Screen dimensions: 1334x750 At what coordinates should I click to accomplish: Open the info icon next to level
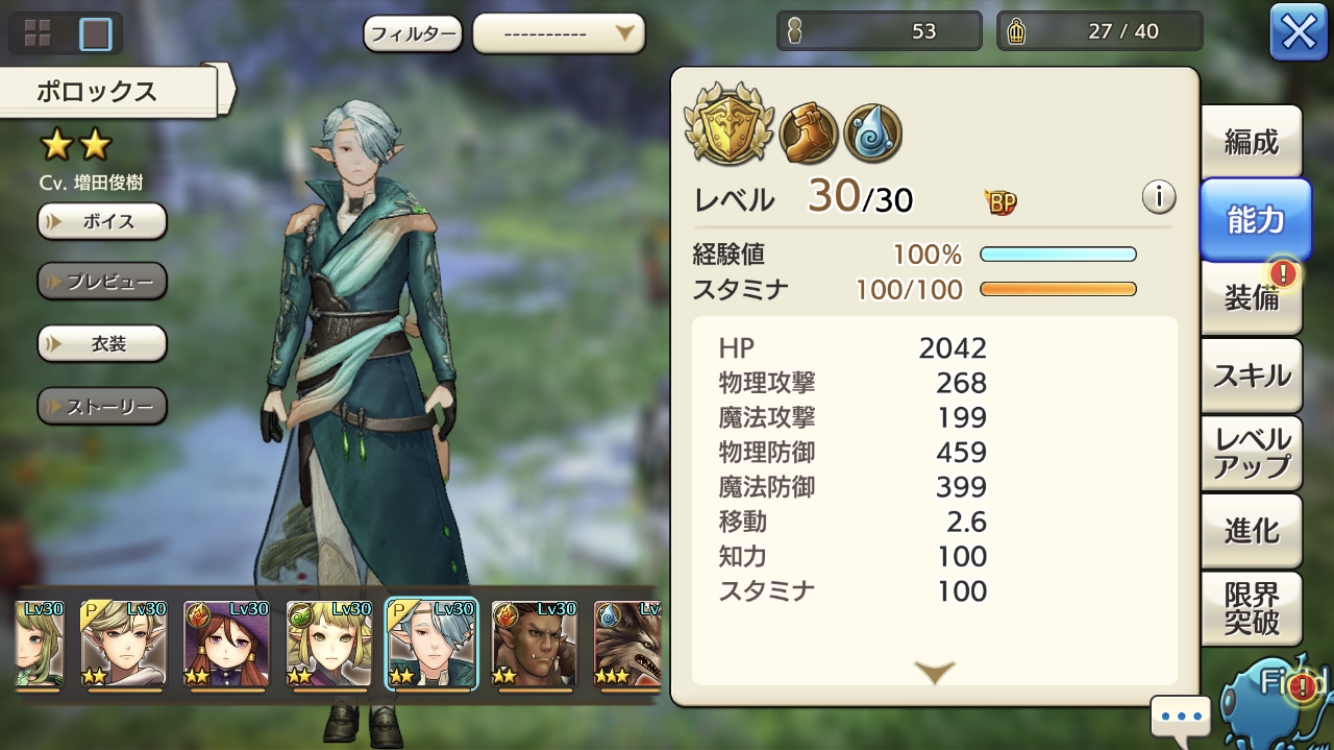[1158, 198]
